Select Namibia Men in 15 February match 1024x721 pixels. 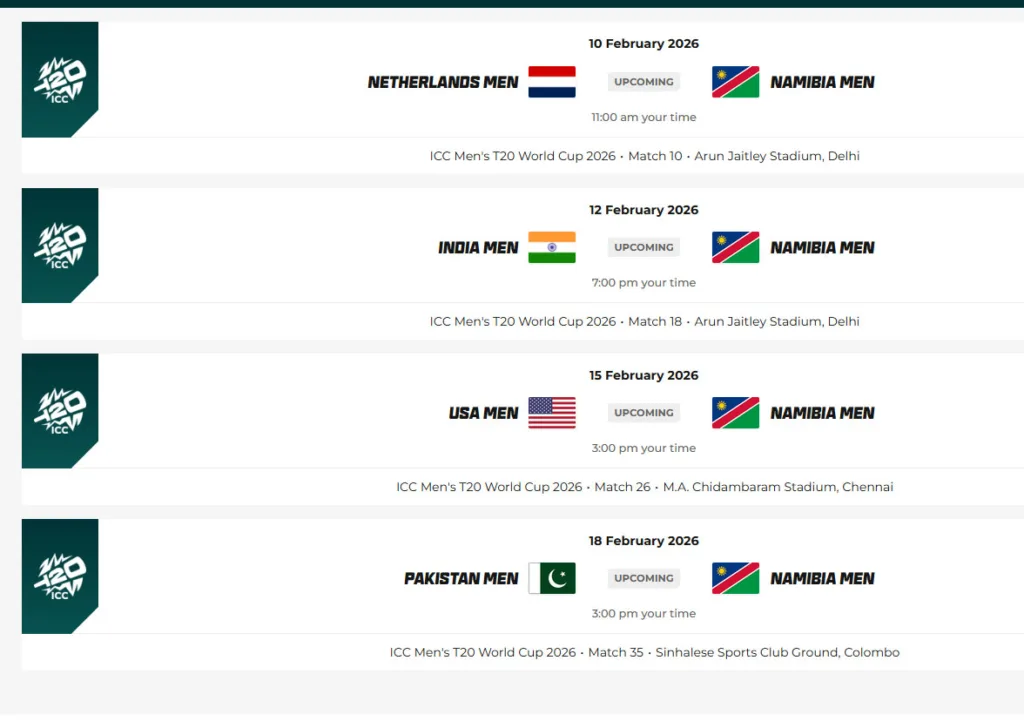point(822,413)
